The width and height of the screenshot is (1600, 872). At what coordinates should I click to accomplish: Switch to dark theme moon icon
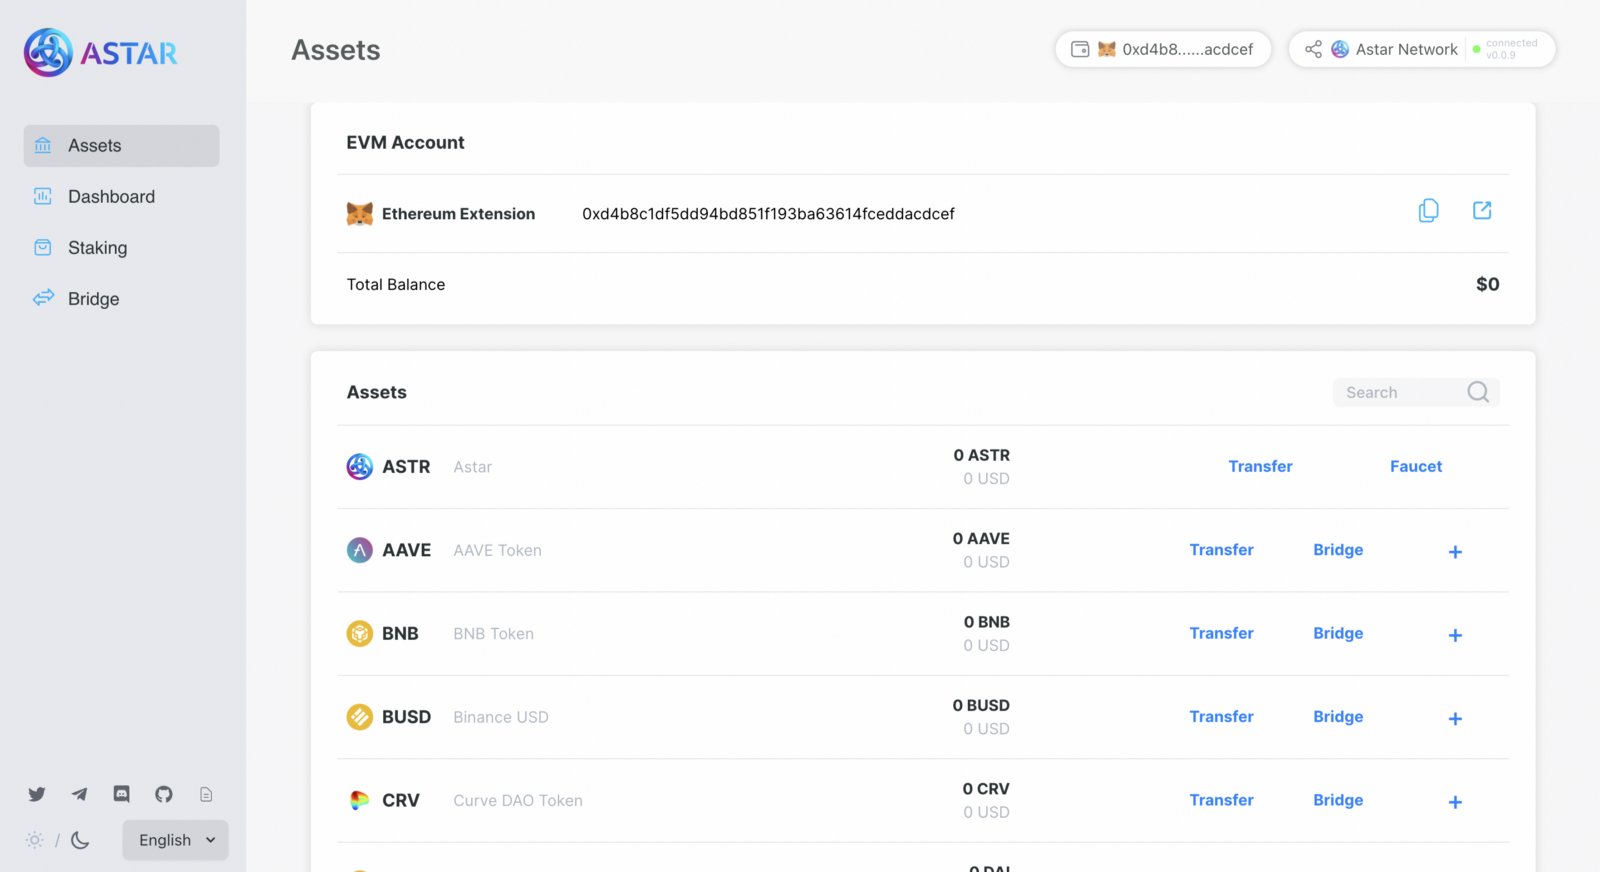pos(80,840)
